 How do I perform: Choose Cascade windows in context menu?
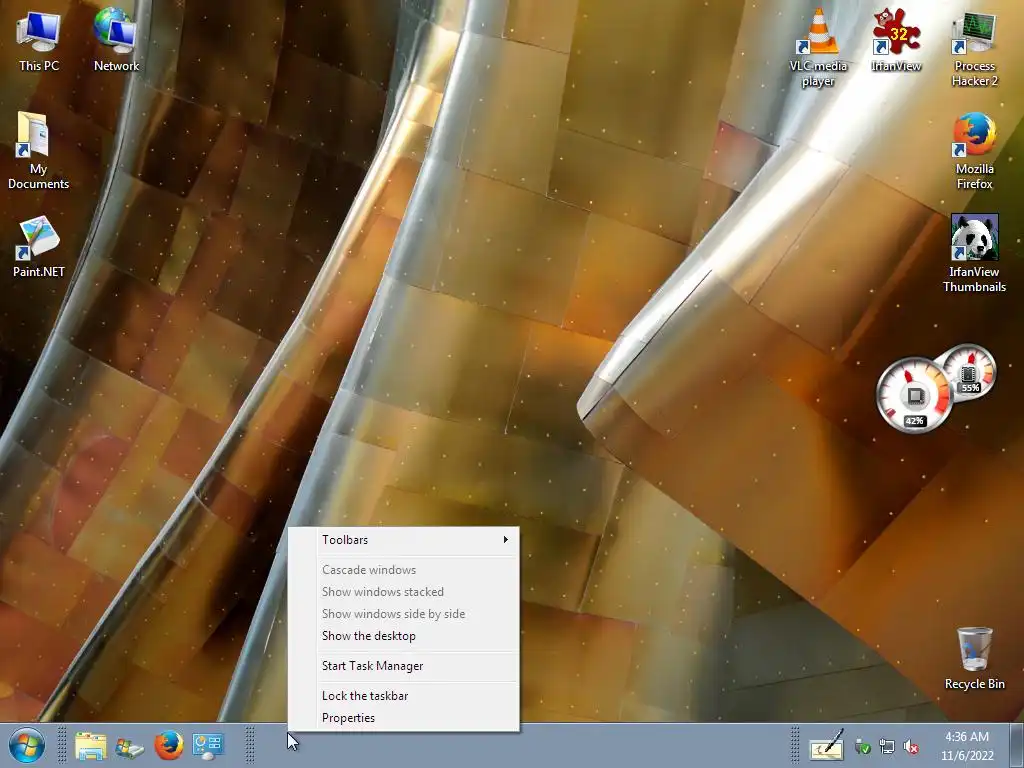[404, 569]
